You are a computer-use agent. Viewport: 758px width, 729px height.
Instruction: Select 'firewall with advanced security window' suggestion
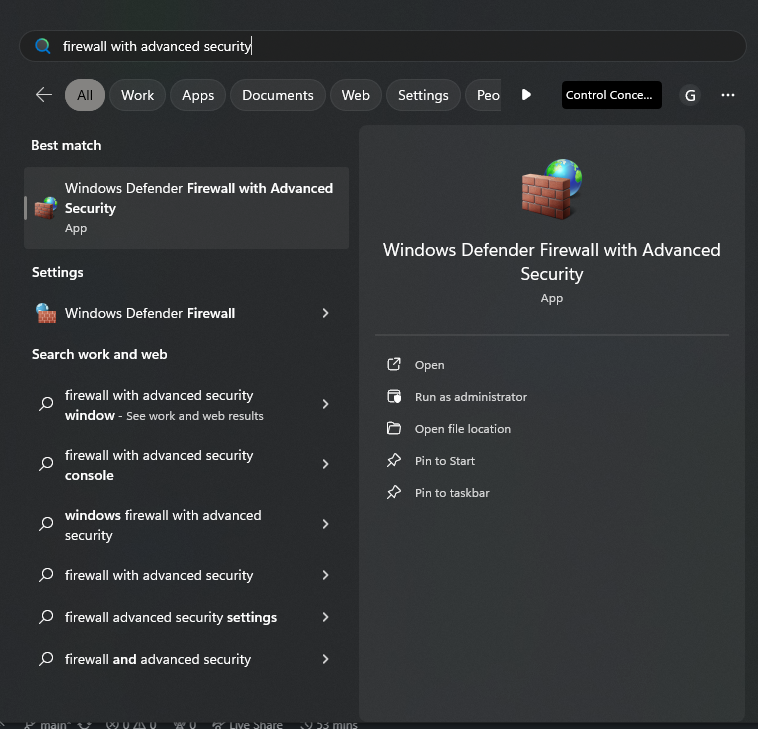coord(187,405)
